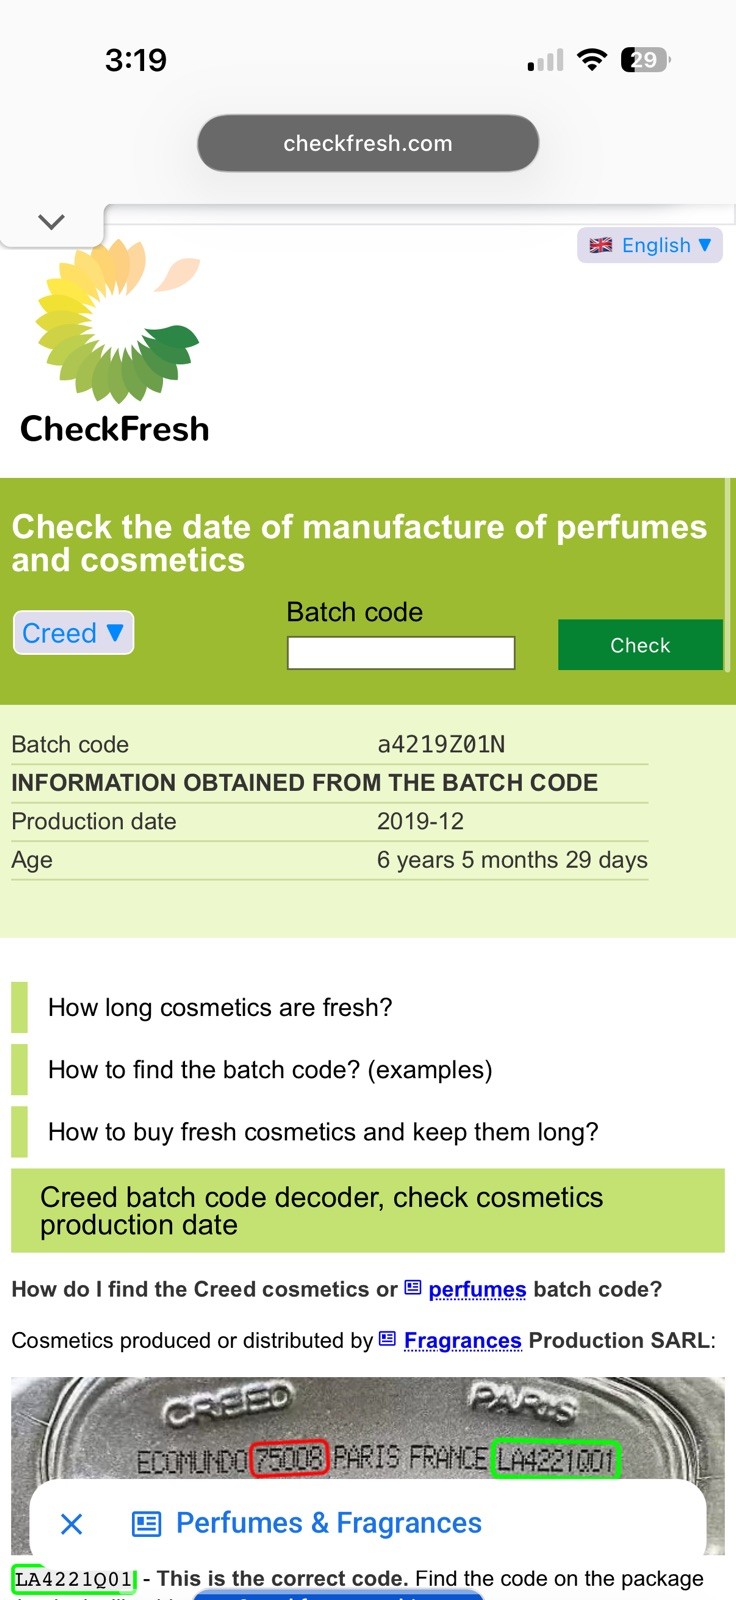The width and height of the screenshot is (736, 1600).
Task: Open the Fragrances link
Action: [x=463, y=1341]
